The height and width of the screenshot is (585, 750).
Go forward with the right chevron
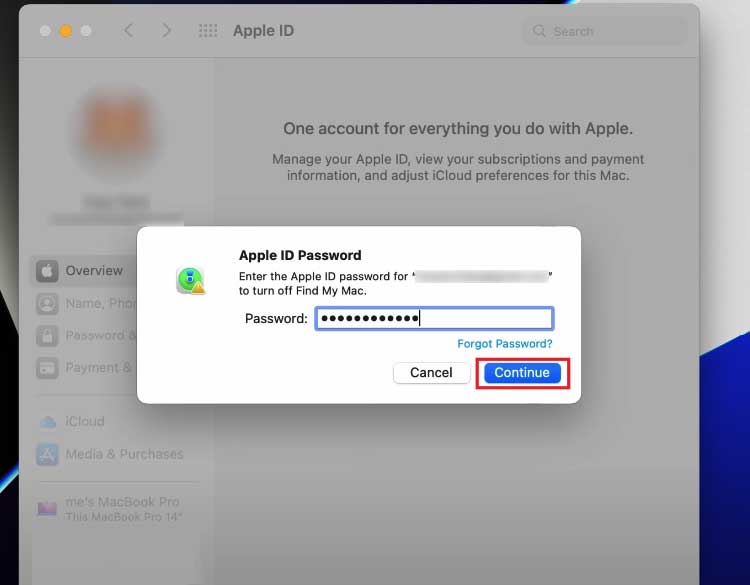pos(166,31)
